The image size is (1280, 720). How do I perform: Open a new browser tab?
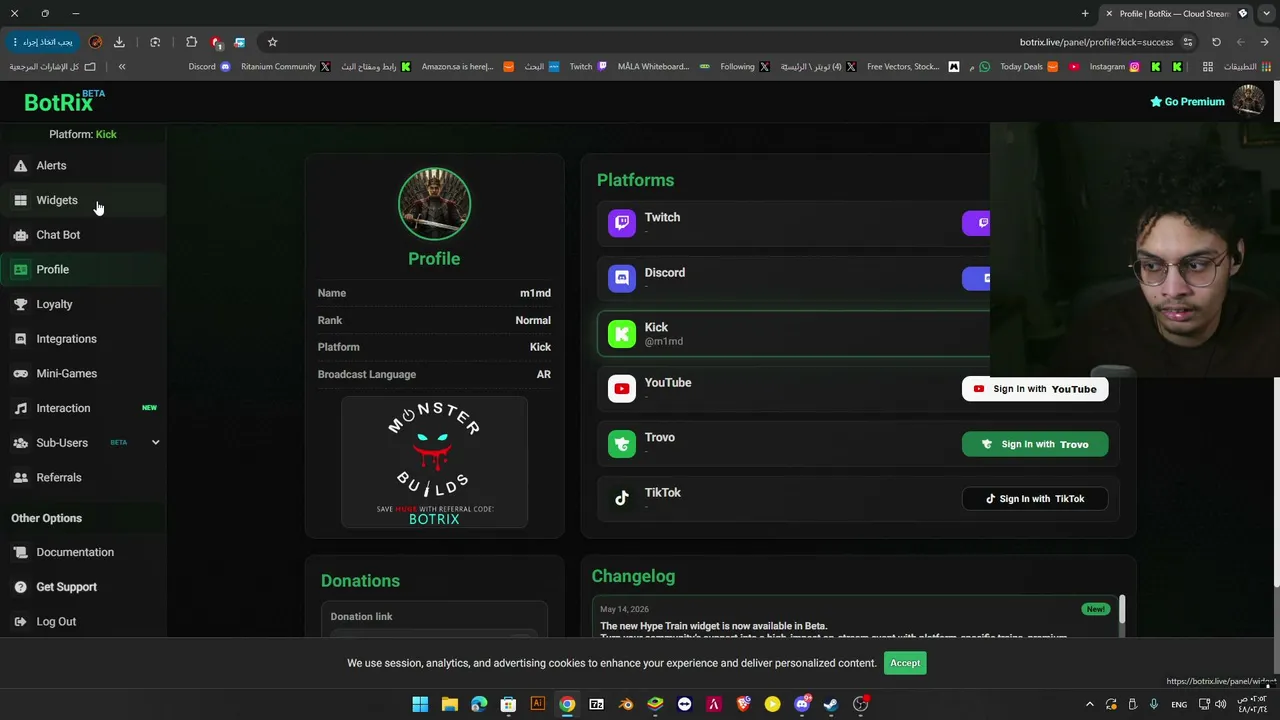coord(1085,13)
